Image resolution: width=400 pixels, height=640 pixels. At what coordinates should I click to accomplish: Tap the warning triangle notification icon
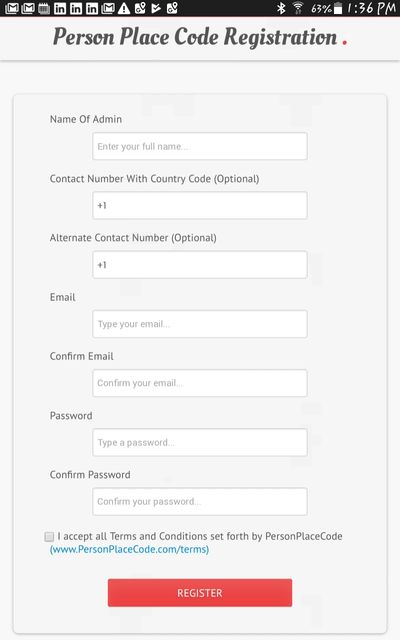pyautogui.click(x=124, y=8)
